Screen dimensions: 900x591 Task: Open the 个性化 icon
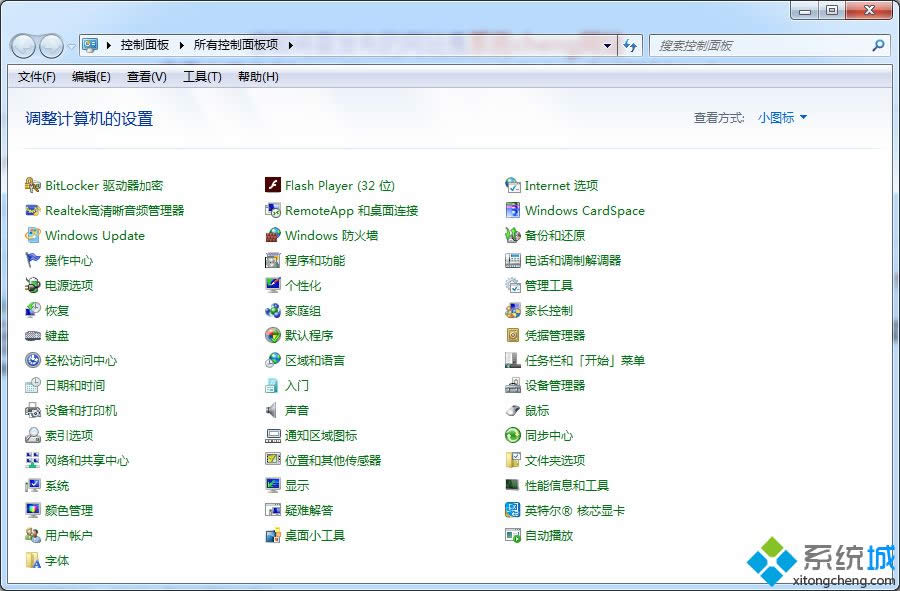[x=273, y=285]
